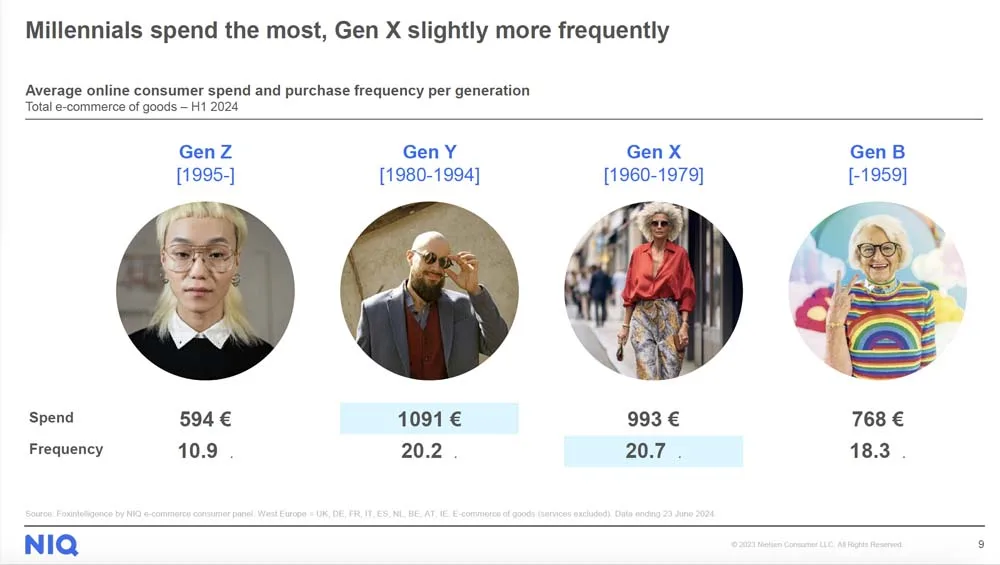The height and width of the screenshot is (565, 1000).
Task: Click the 'Spend' row label
Action: tap(51, 418)
